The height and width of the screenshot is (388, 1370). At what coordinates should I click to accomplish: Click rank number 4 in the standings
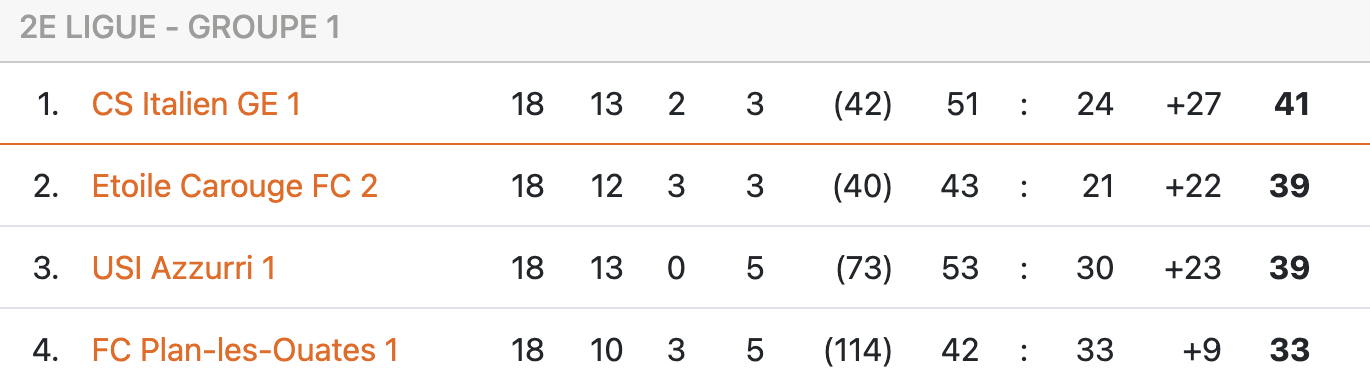pyautogui.click(x=46, y=350)
